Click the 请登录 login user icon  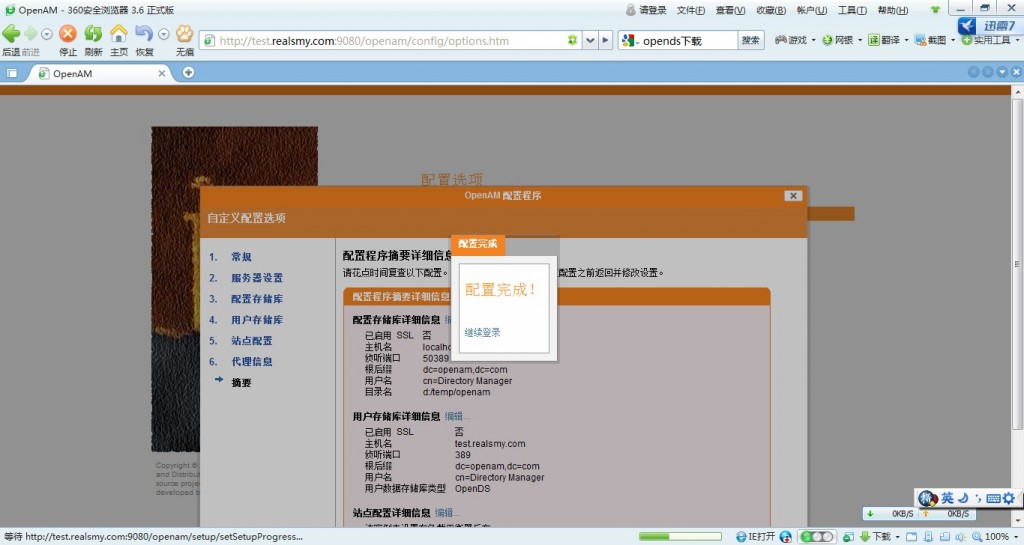[x=630, y=10]
